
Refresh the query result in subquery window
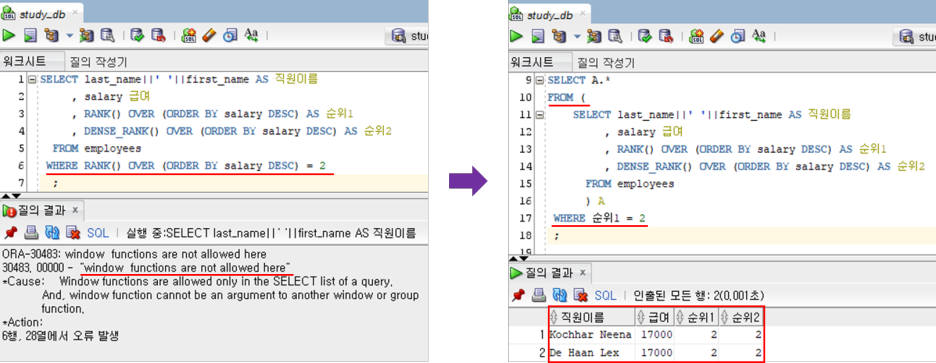[x=560, y=295]
